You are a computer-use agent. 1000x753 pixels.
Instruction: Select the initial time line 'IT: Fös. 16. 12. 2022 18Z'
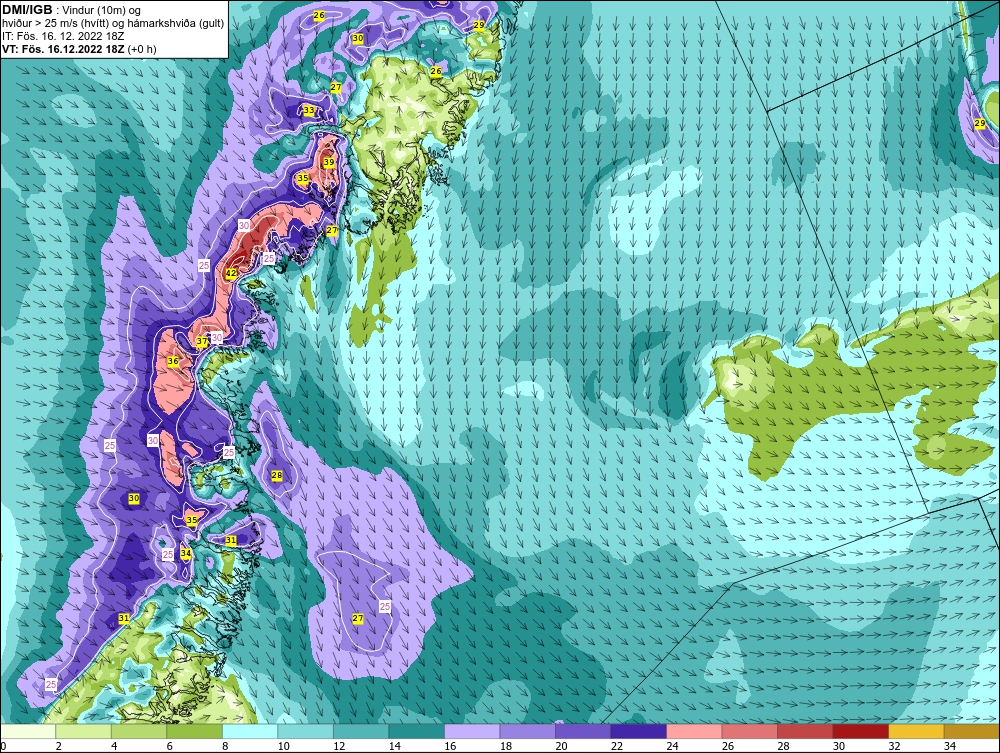click(62, 36)
